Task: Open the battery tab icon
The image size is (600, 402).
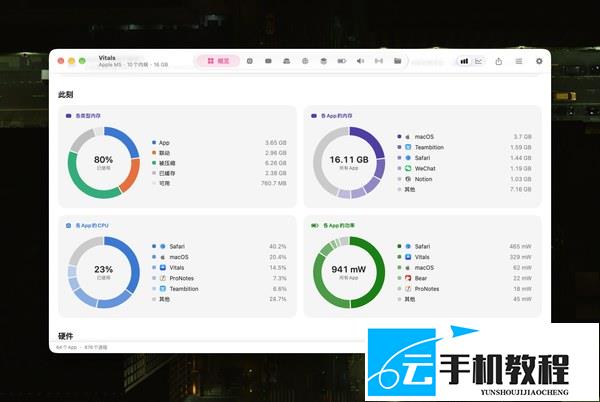Action: [x=342, y=61]
